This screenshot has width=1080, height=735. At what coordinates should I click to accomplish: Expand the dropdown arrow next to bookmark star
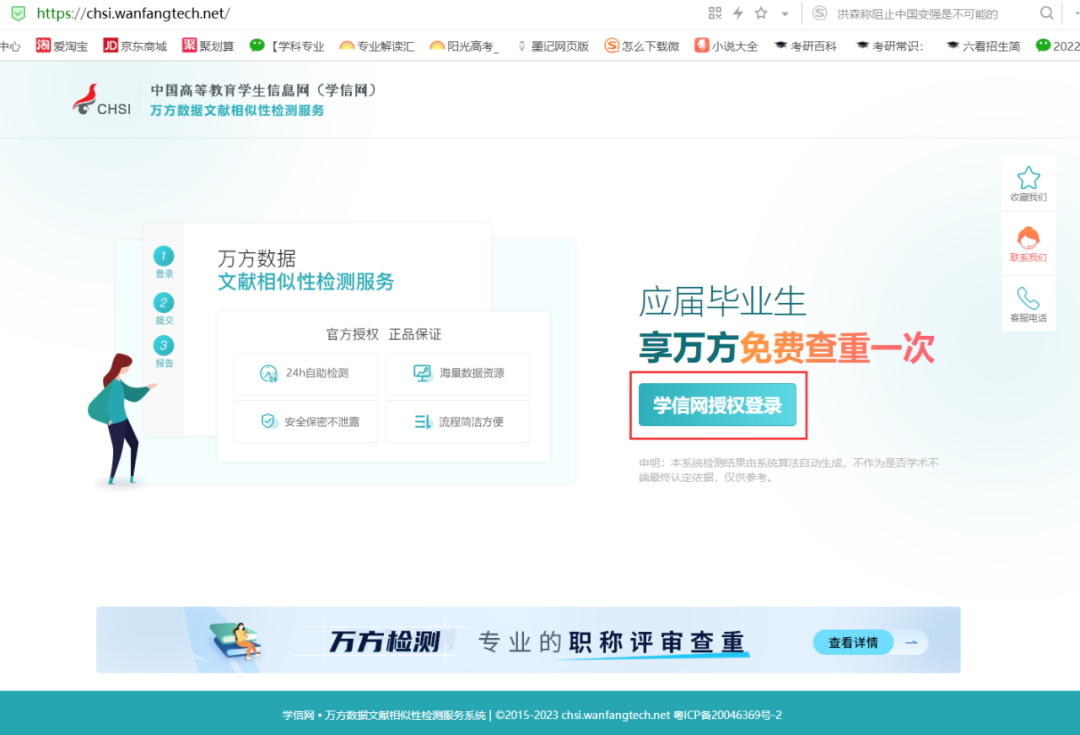(x=785, y=14)
